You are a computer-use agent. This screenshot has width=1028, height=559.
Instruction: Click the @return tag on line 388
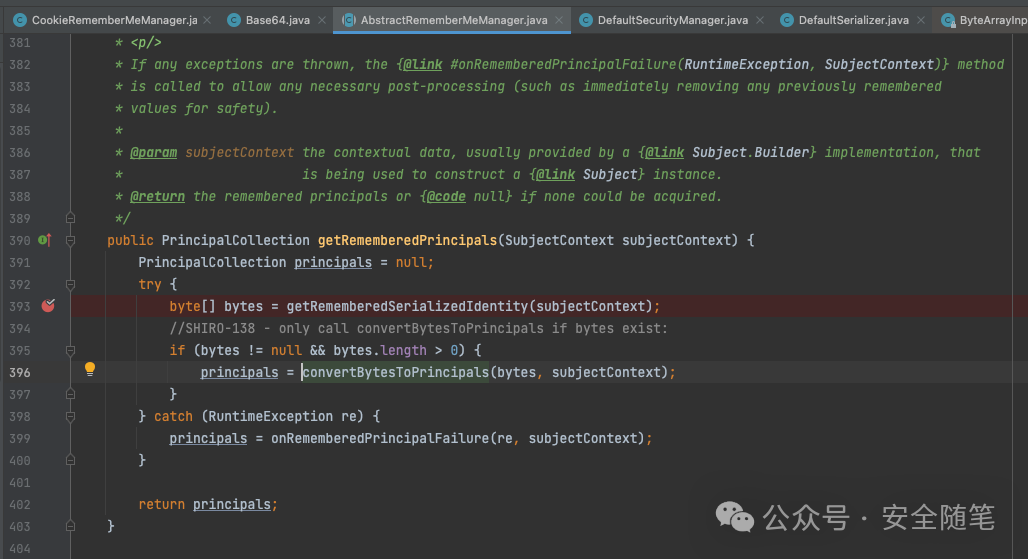pos(157,196)
